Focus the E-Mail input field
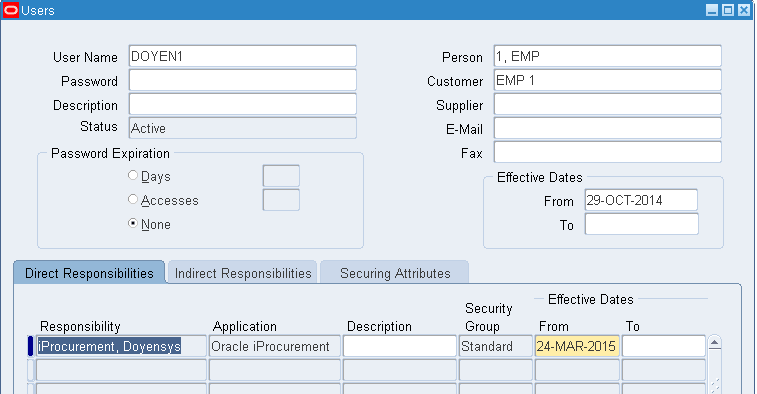The width and height of the screenshot is (757, 394). [x=608, y=129]
